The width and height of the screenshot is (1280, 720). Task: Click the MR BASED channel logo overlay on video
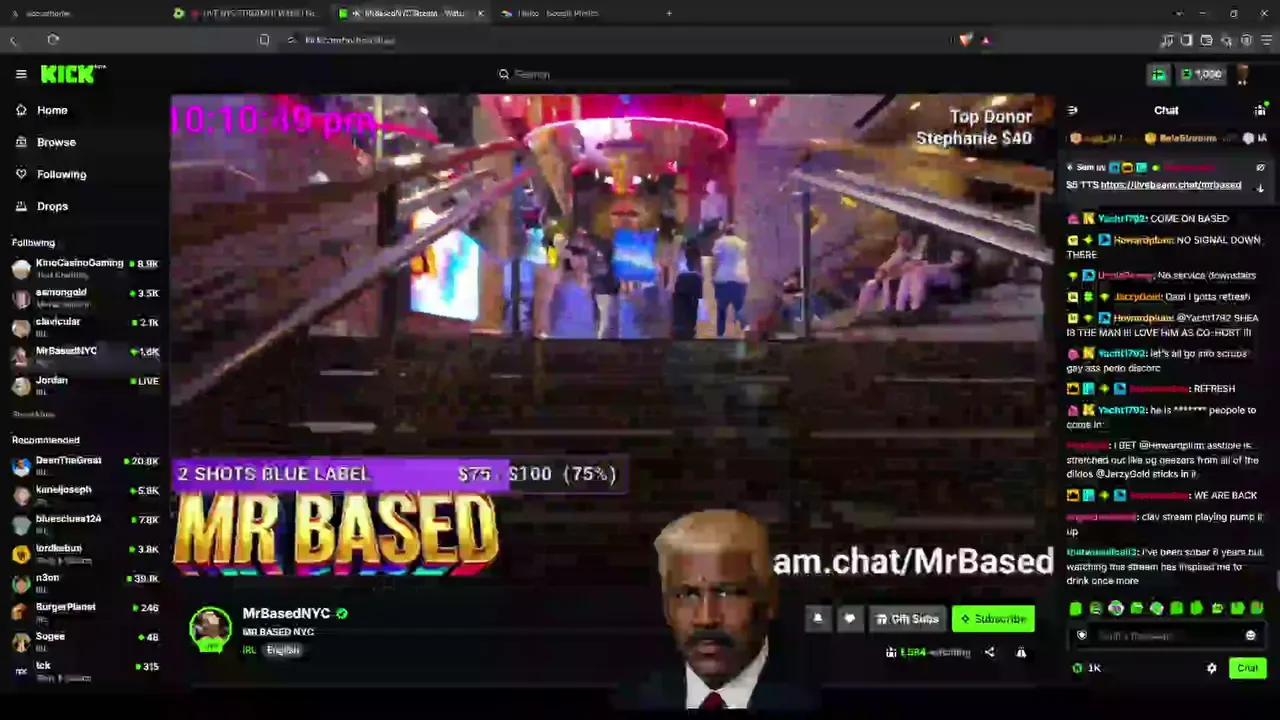tap(336, 535)
